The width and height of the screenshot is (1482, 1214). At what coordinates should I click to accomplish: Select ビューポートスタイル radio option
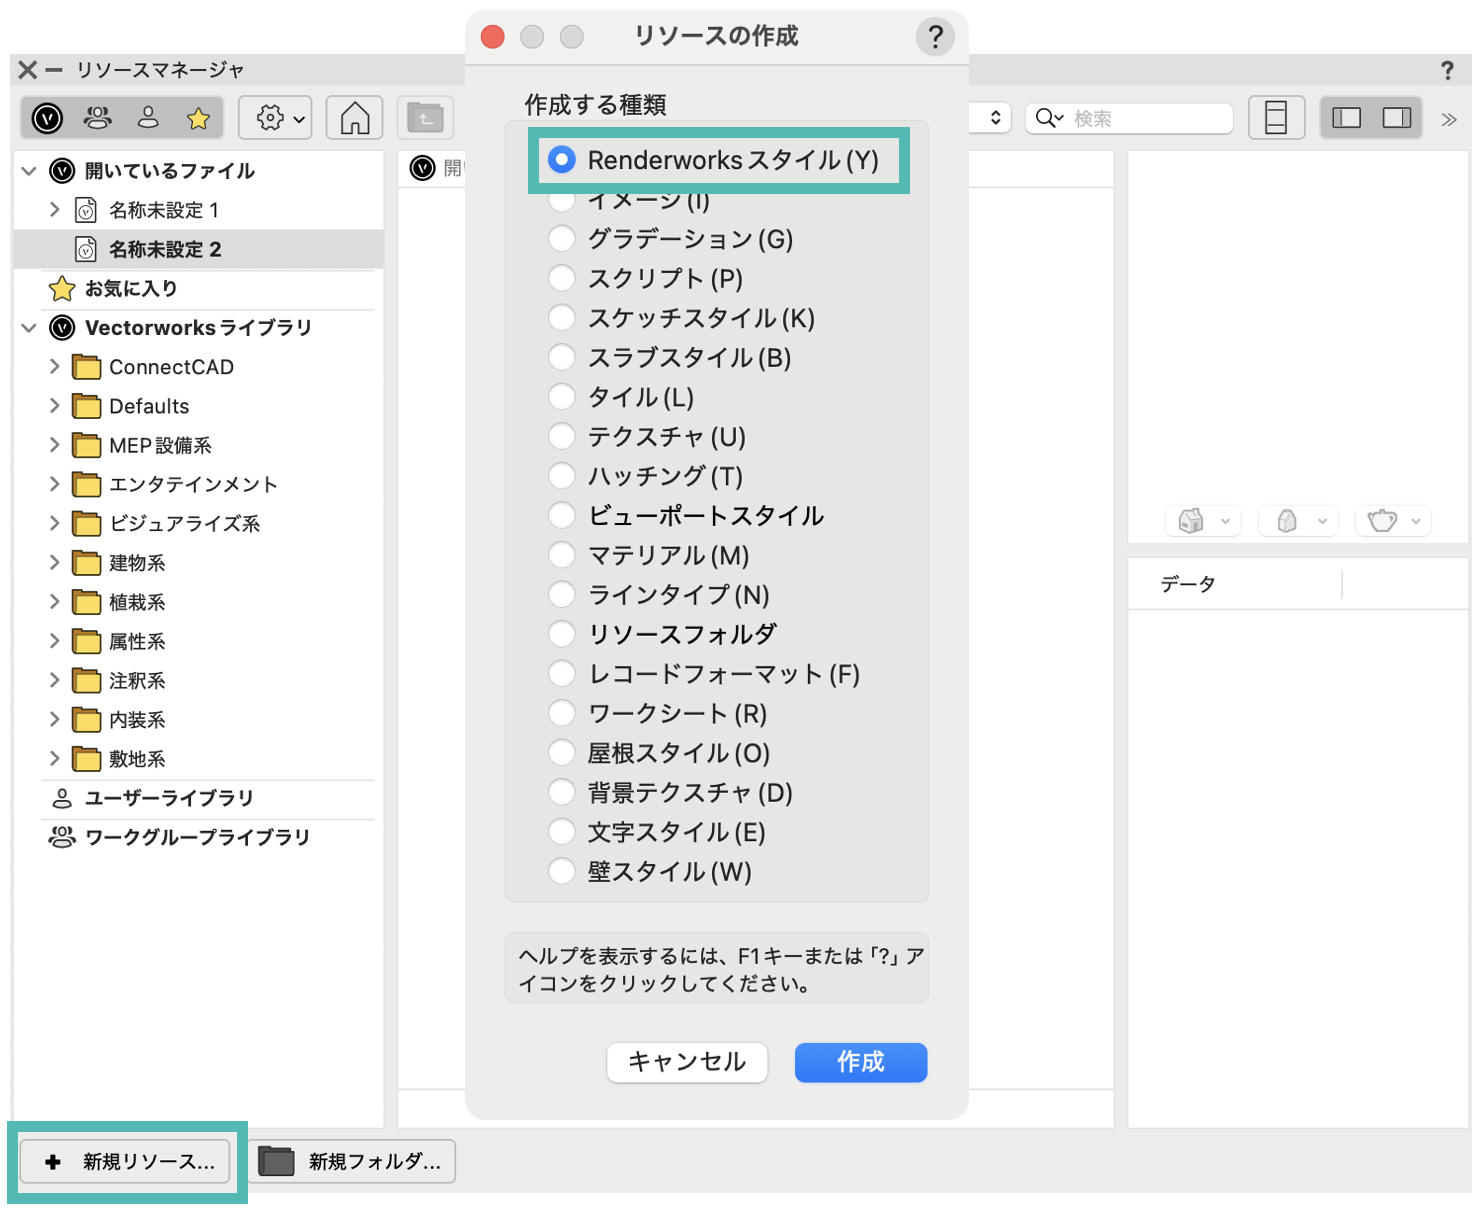(x=562, y=515)
